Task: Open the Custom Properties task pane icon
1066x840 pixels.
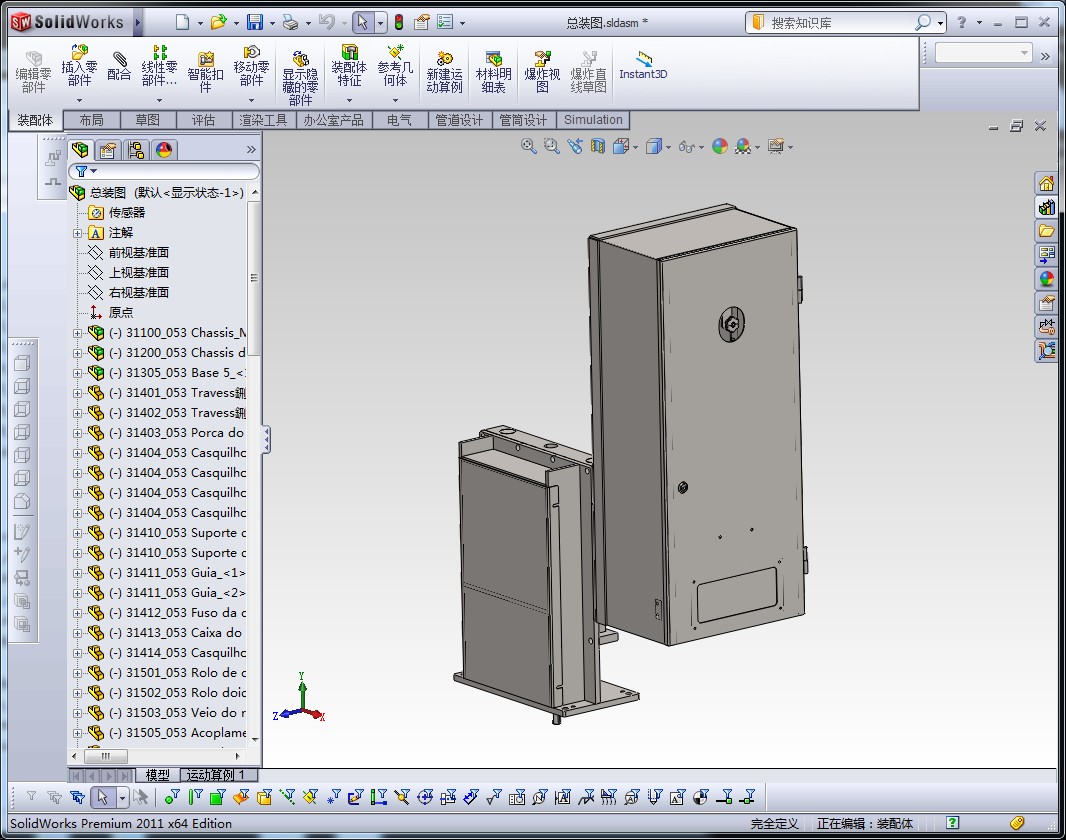Action: pyautogui.click(x=1046, y=302)
